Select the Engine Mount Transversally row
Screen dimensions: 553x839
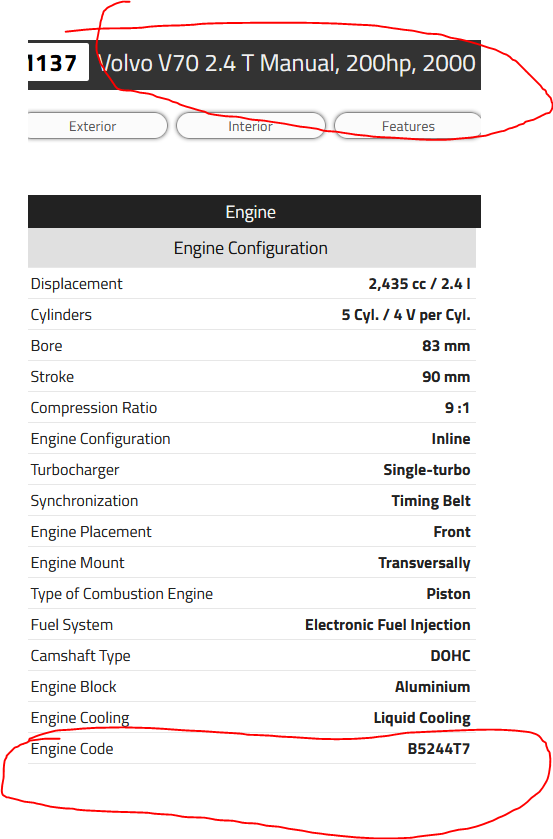click(252, 563)
